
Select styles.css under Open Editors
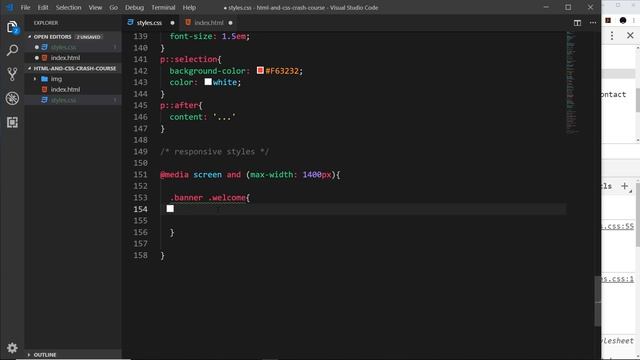[73, 47]
